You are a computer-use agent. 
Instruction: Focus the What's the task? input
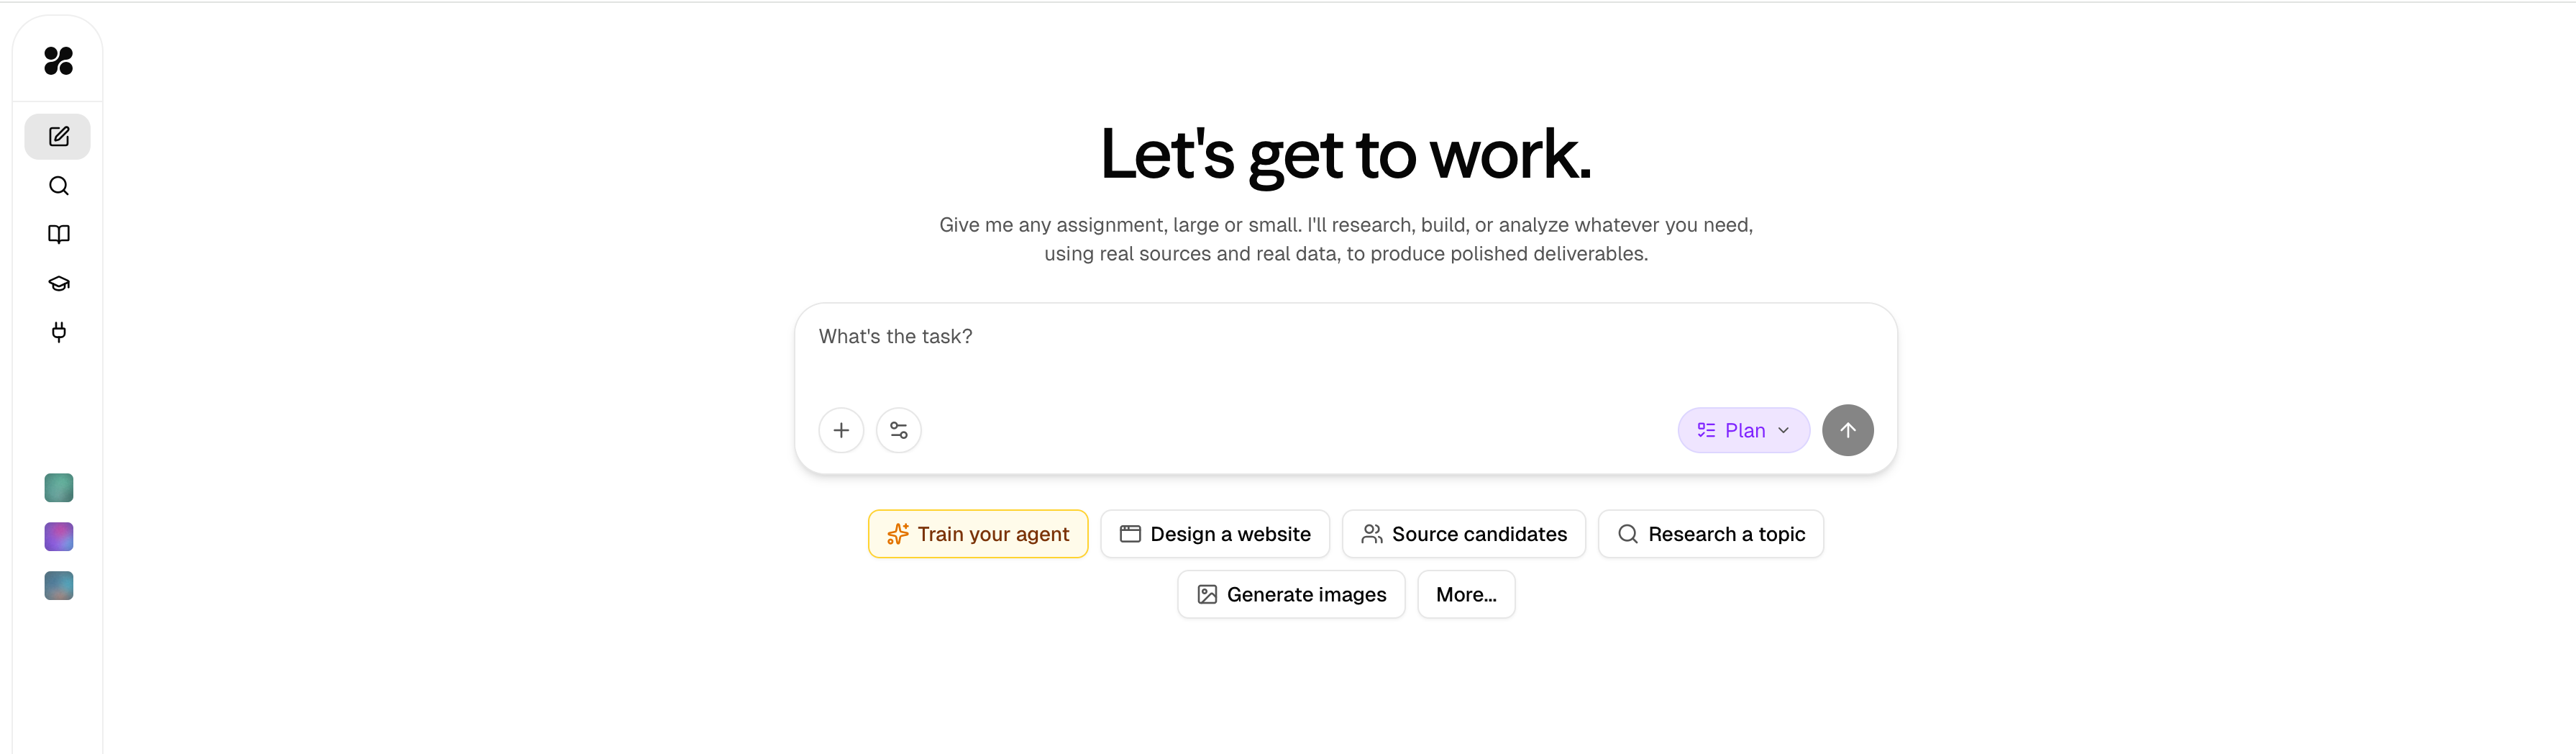point(1345,350)
